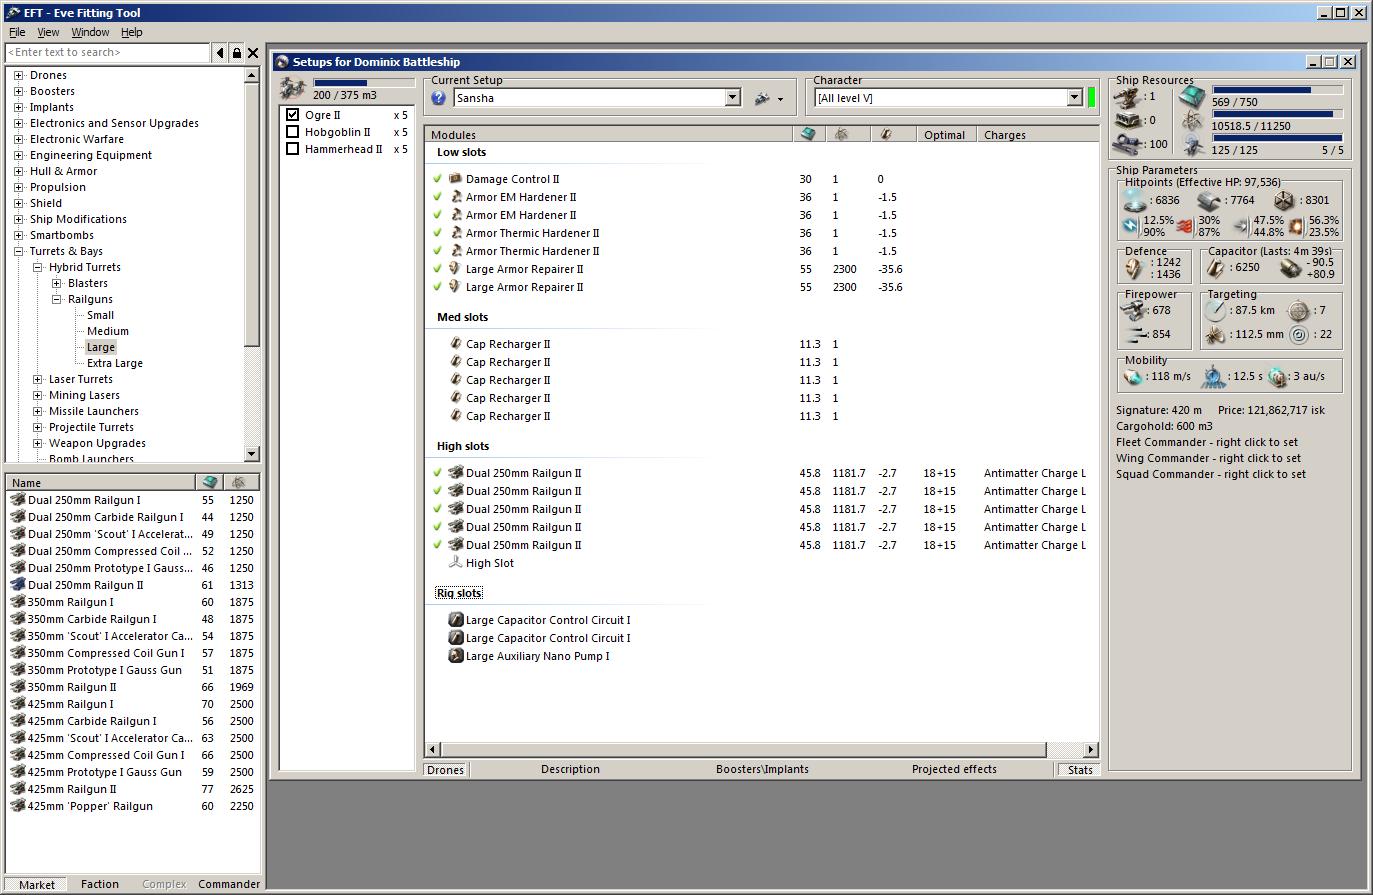Viewport: 1373px width, 895px height.
Task: Collapse the Railguns tree node
Action: 56,299
